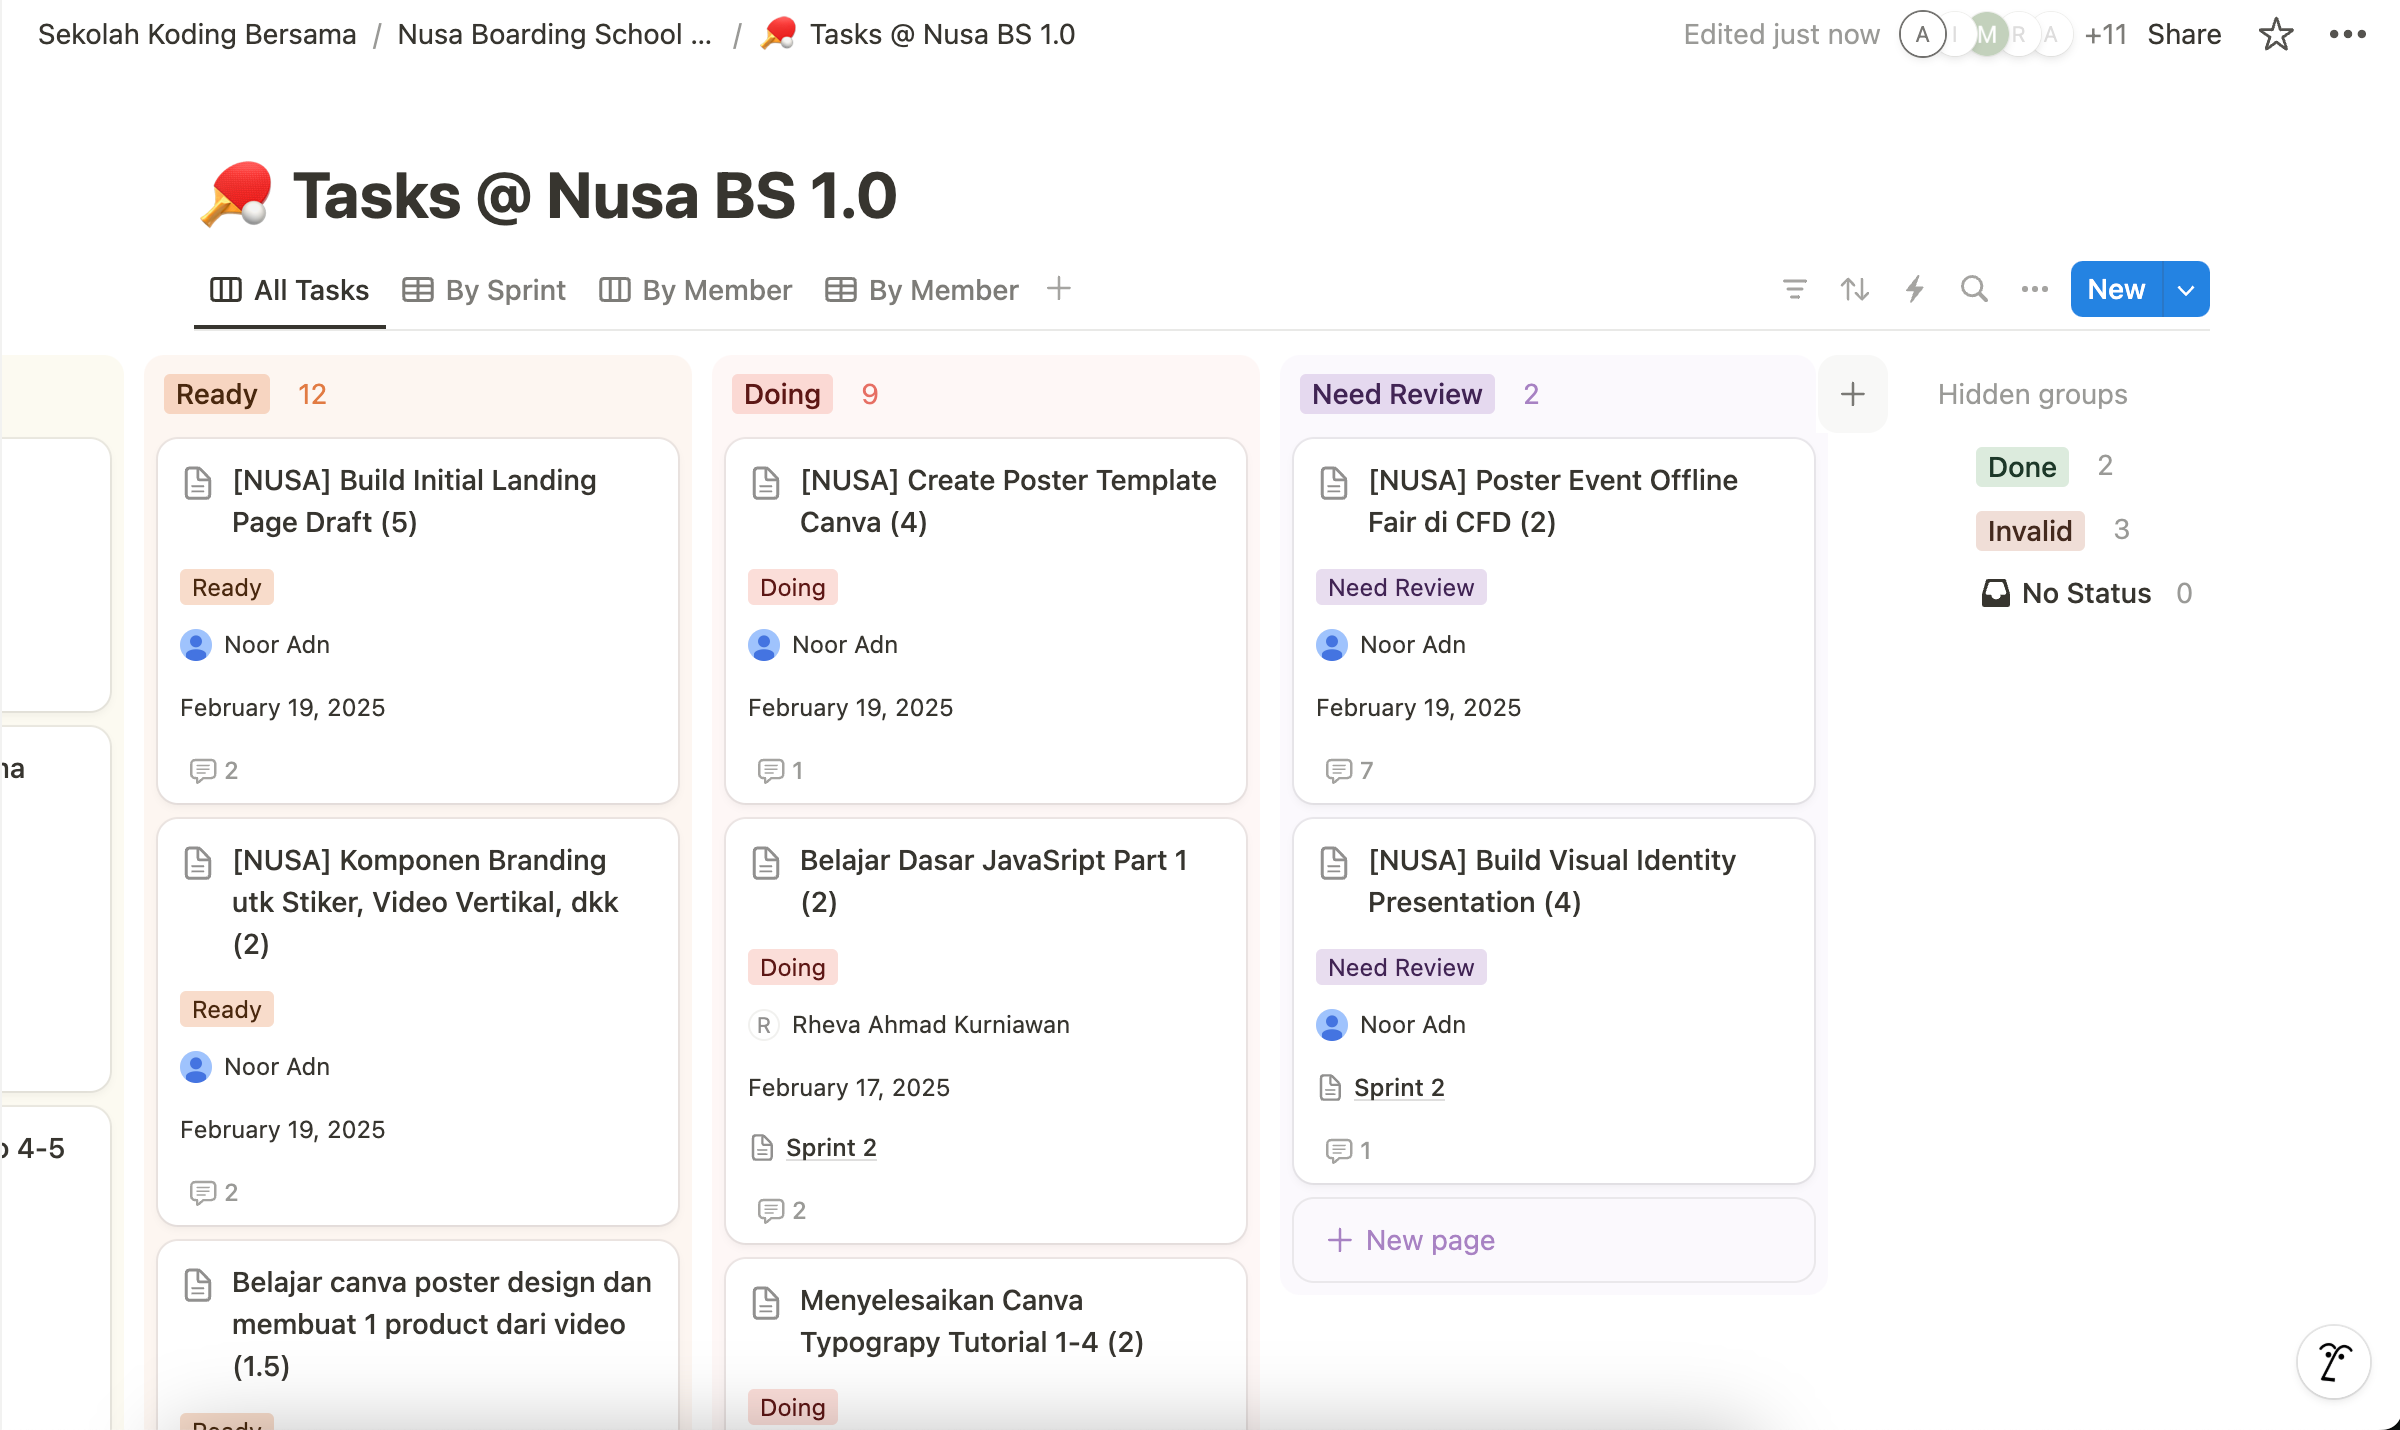Click the sort arrows icon
This screenshot has height=1430, width=2400.
click(1855, 290)
